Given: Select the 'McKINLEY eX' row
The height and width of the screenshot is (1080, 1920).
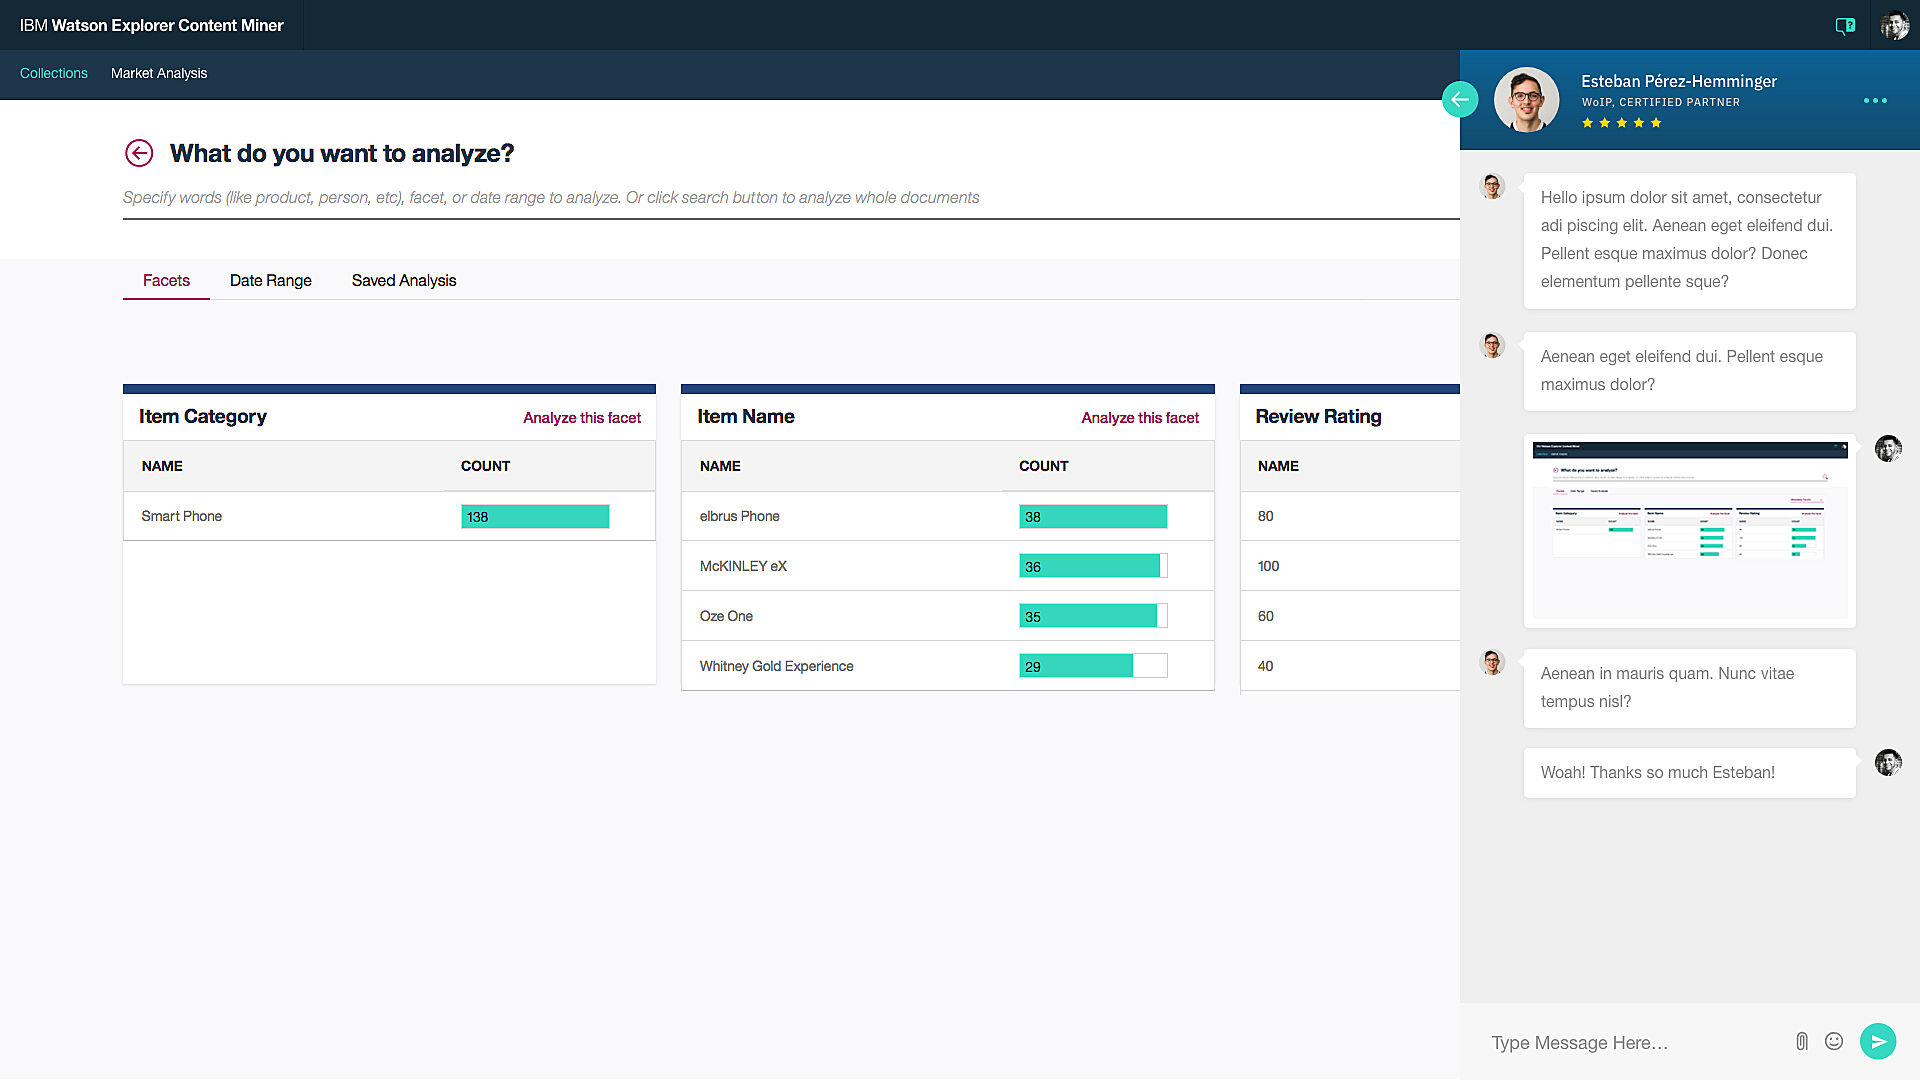Looking at the screenshot, I should pos(947,566).
